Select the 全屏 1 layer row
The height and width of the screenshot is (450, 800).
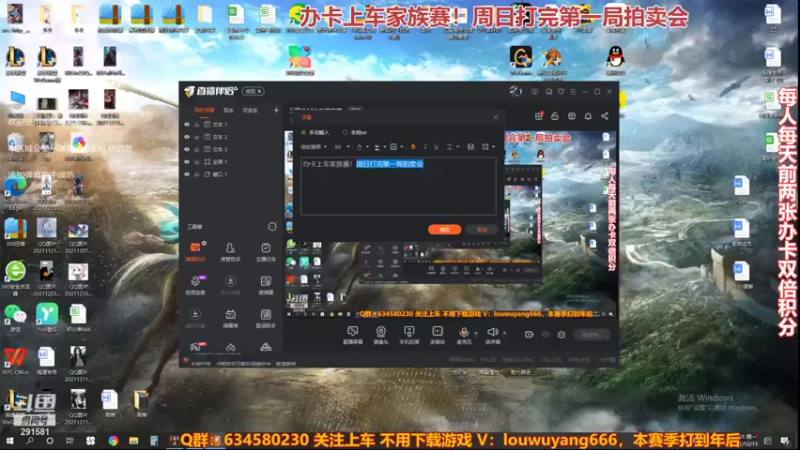click(x=233, y=162)
